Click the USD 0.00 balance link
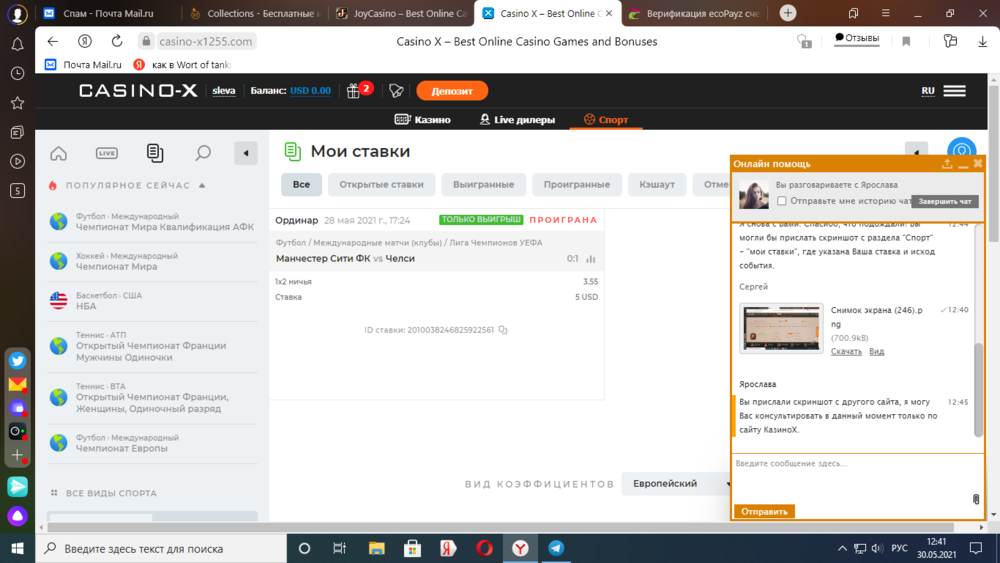 point(310,91)
